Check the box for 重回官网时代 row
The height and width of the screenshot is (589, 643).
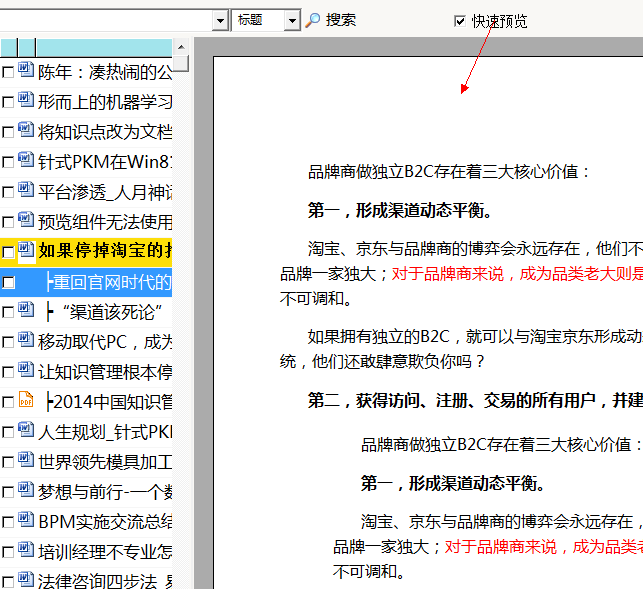(x=8, y=283)
